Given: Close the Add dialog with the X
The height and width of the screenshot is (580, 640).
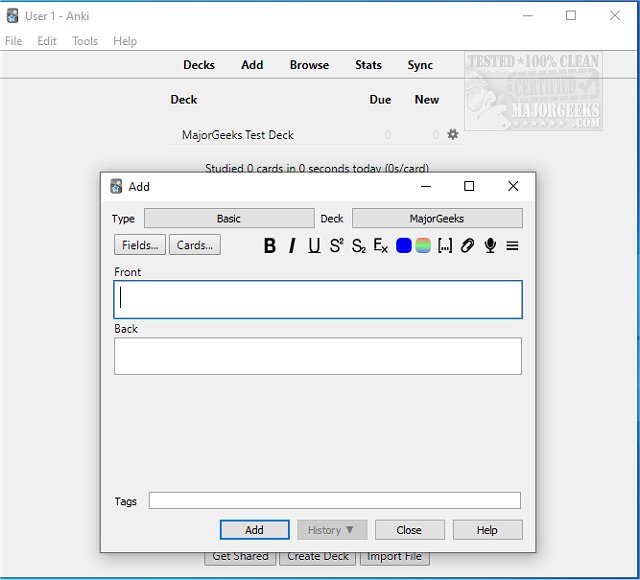Looking at the screenshot, I should (x=513, y=186).
